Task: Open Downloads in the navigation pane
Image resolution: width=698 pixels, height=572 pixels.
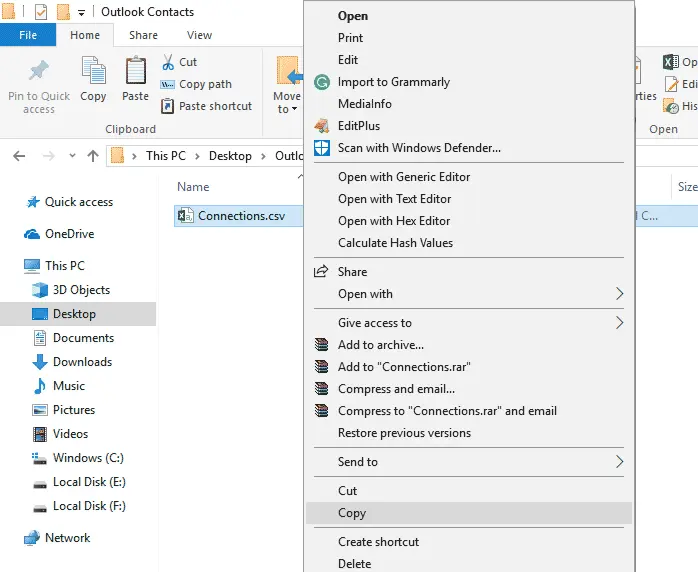Action: (82, 362)
